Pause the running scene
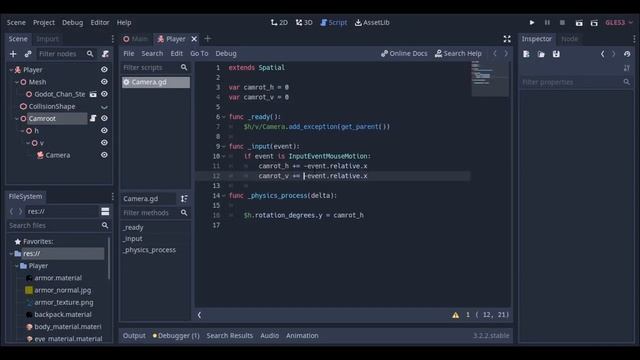This screenshot has width=640, height=360. (547, 22)
